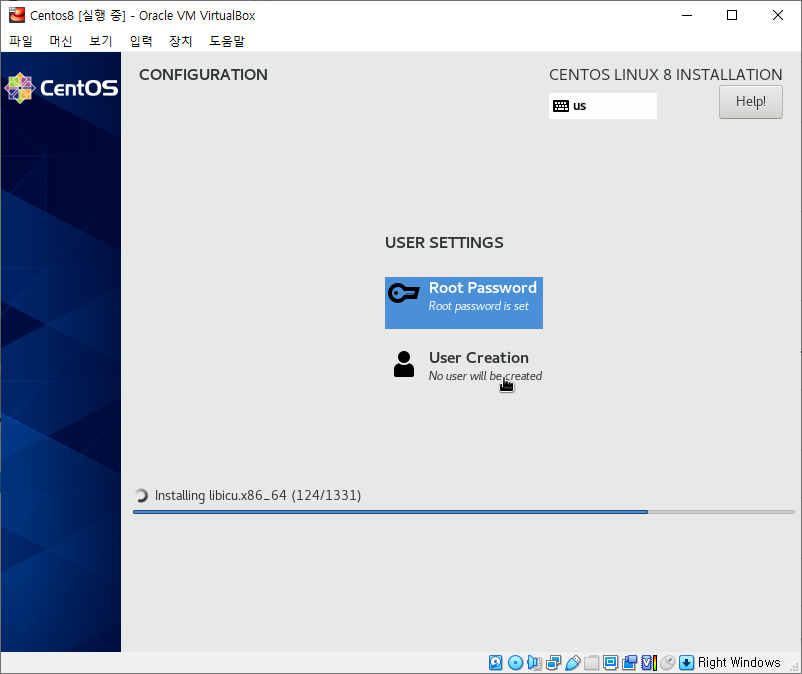Close the VirtualBox window
This screenshot has height=674, width=802.
pos(777,15)
